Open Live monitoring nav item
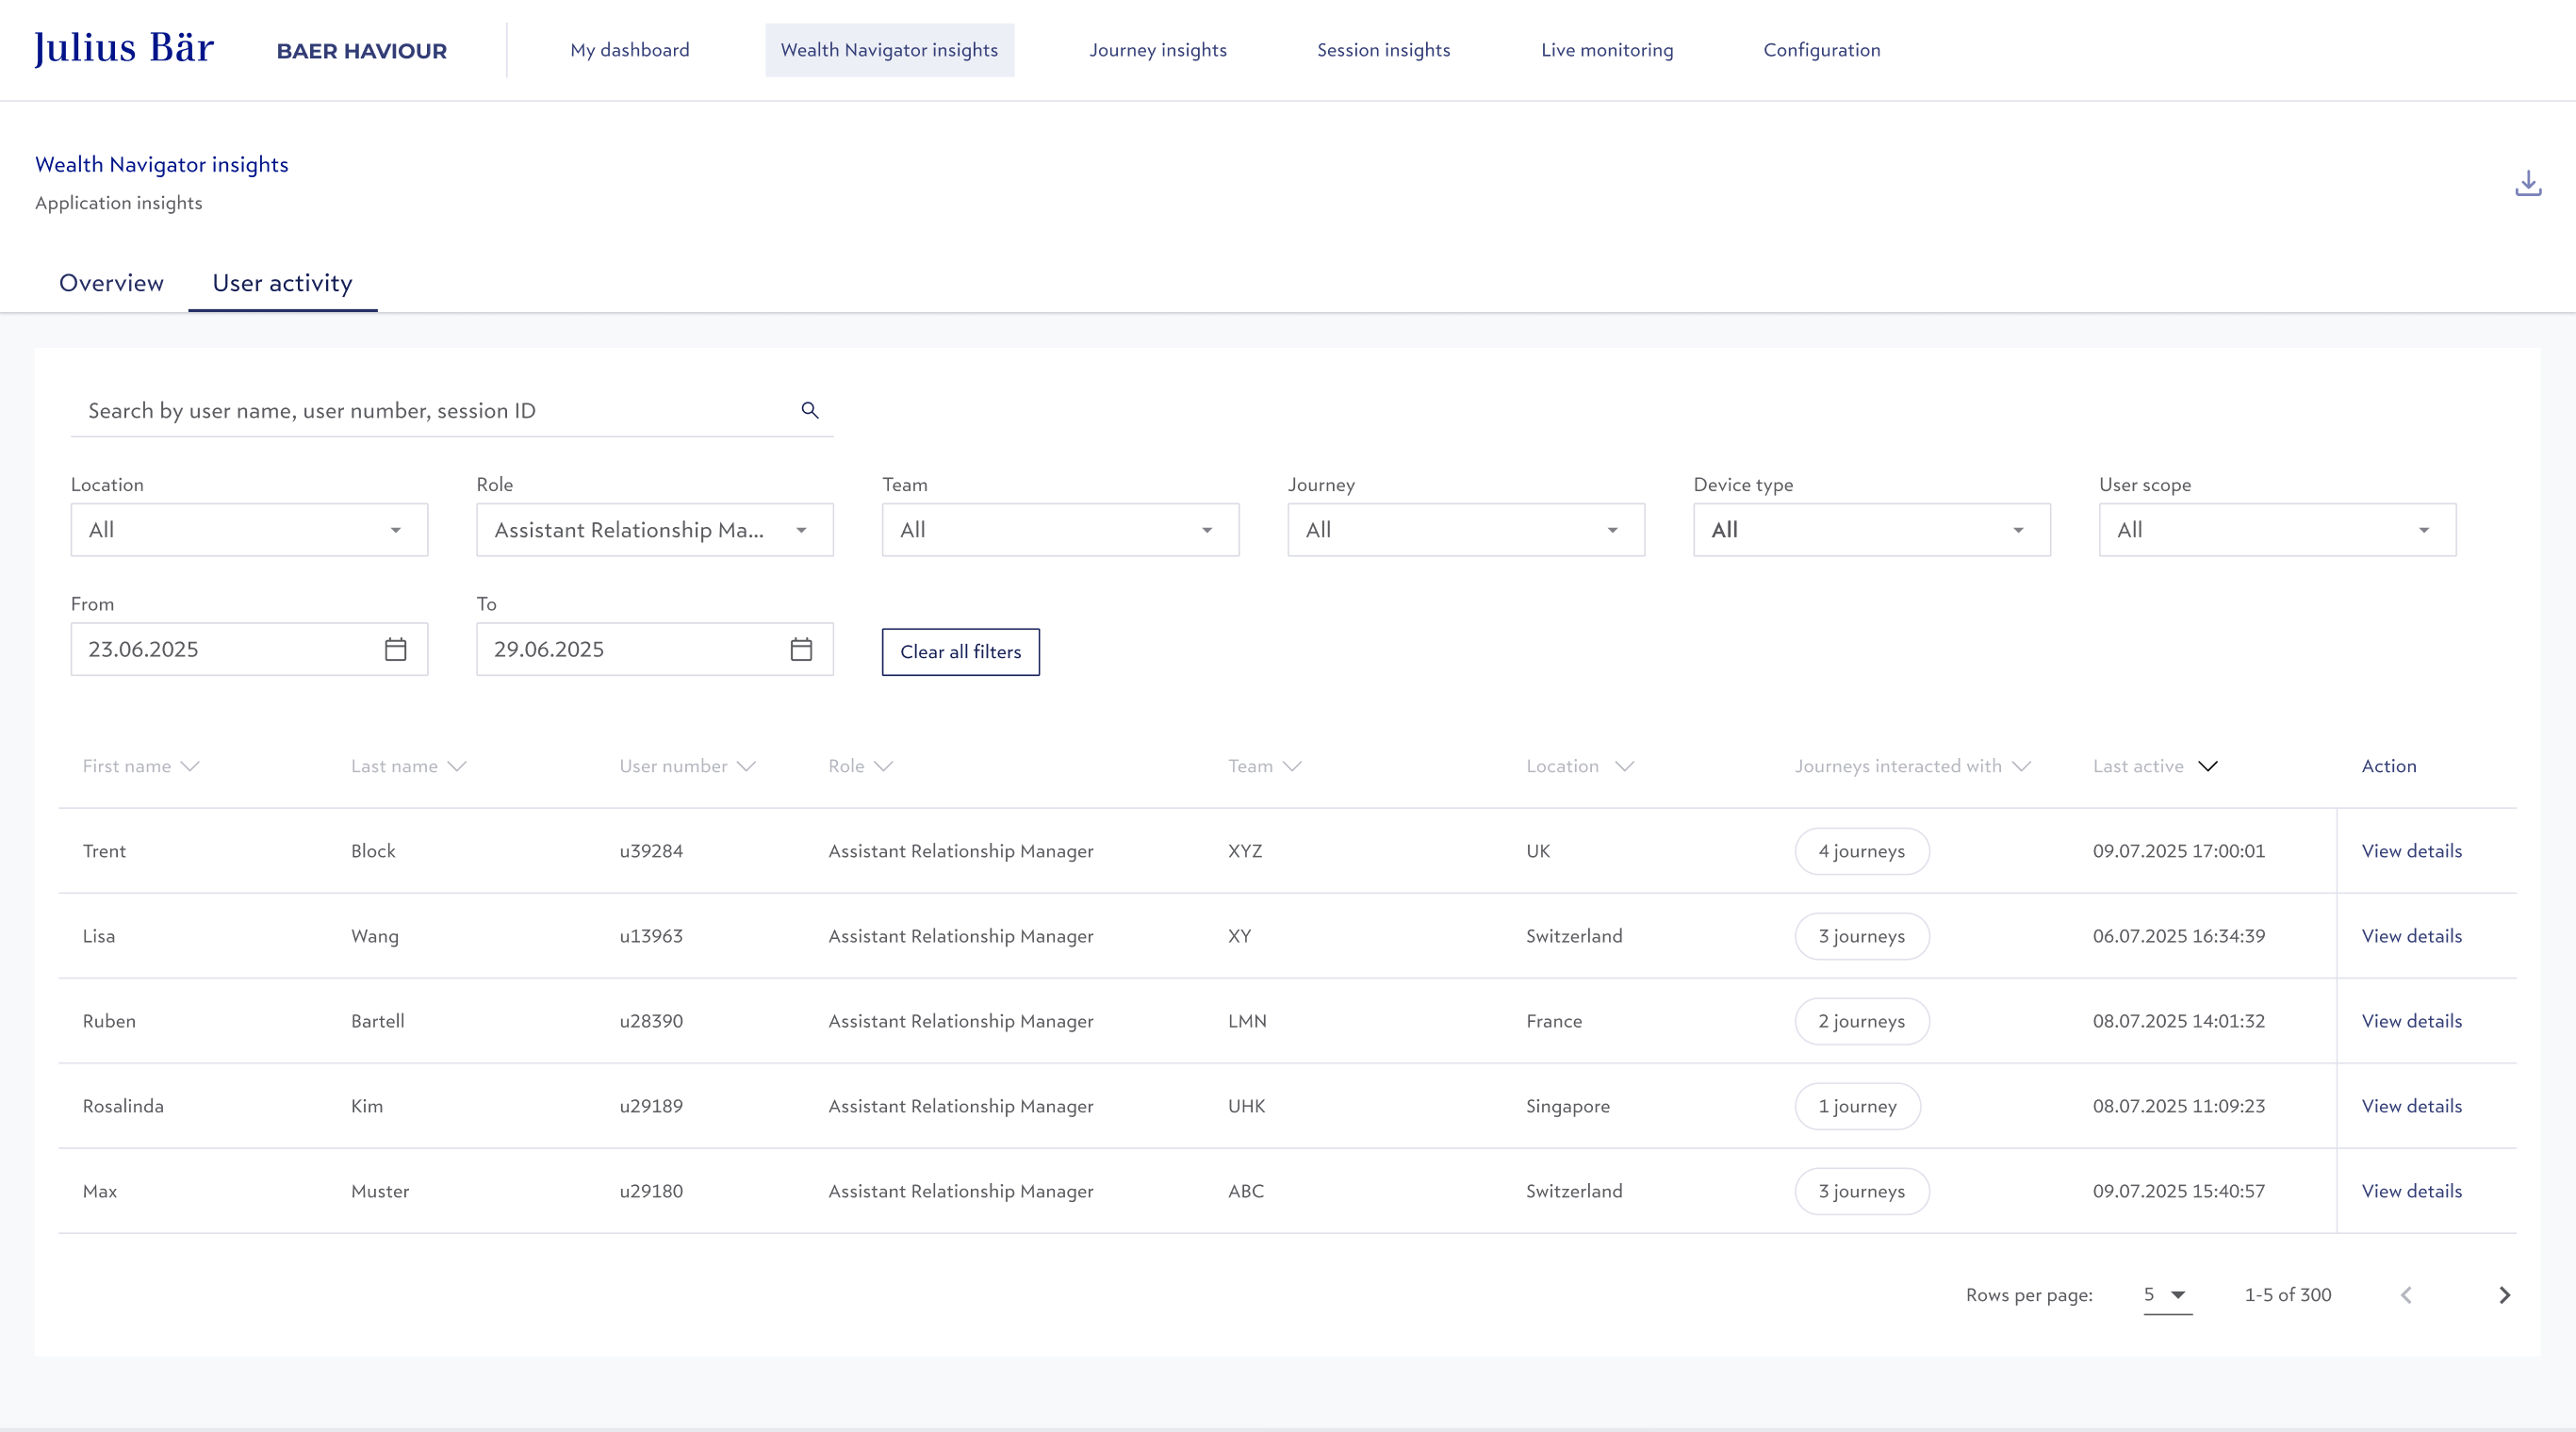2576x1432 pixels. coord(1607,50)
